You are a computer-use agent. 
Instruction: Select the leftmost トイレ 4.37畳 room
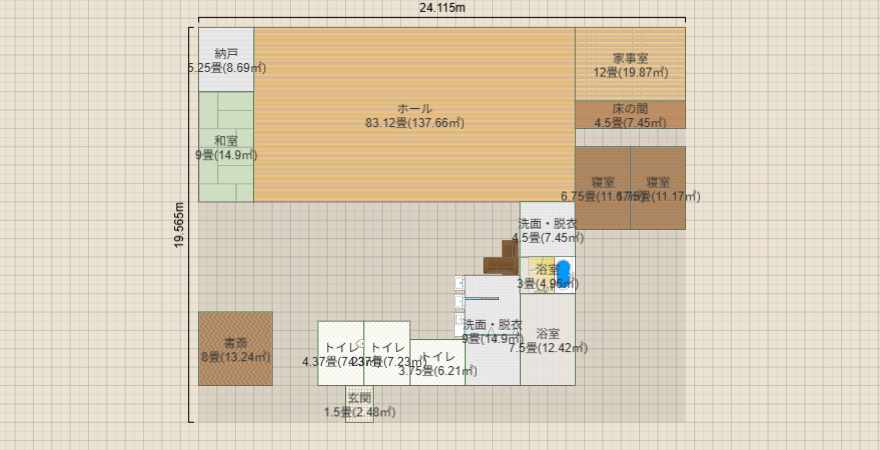(x=341, y=353)
